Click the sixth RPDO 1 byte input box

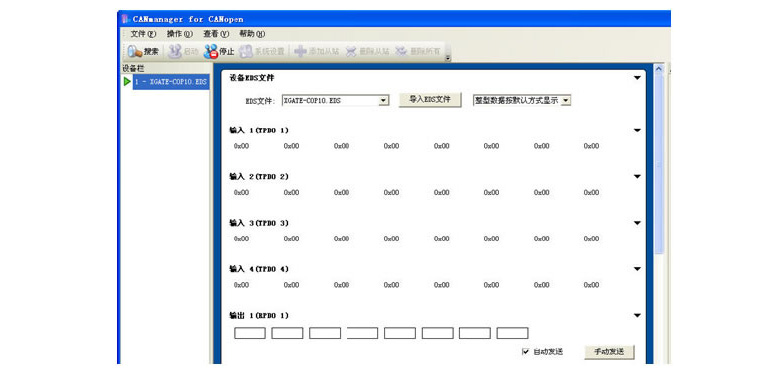point(438,333)
